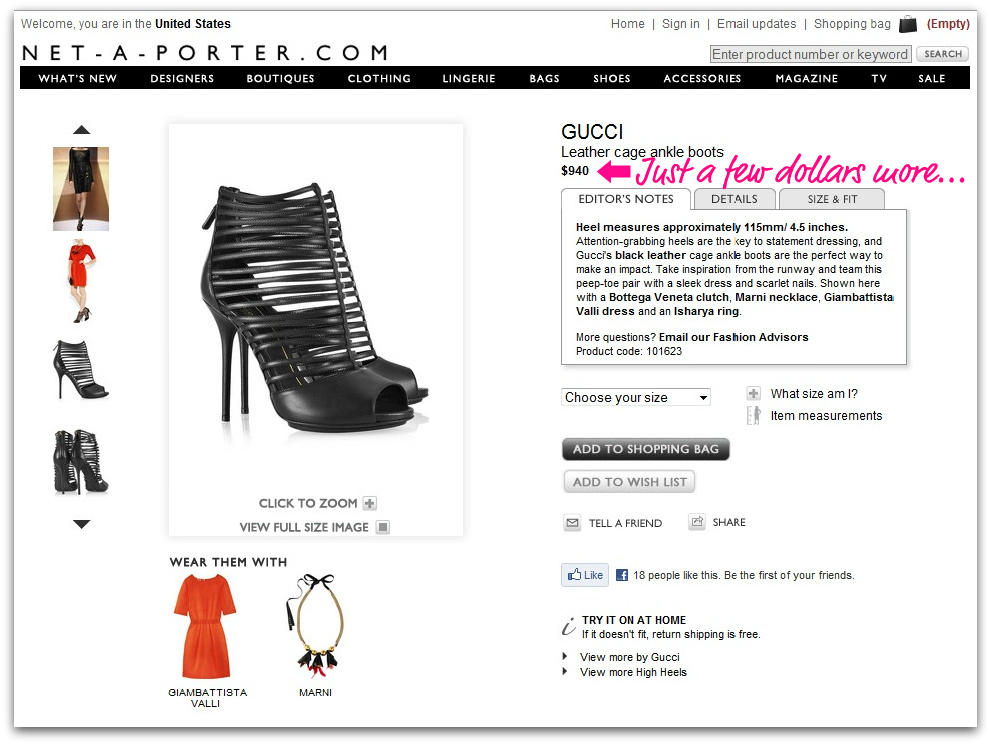This screenshot has width=991, height=745.
Task: Click the plus icon beside Click to Zoom
Action: pos(370,503)
